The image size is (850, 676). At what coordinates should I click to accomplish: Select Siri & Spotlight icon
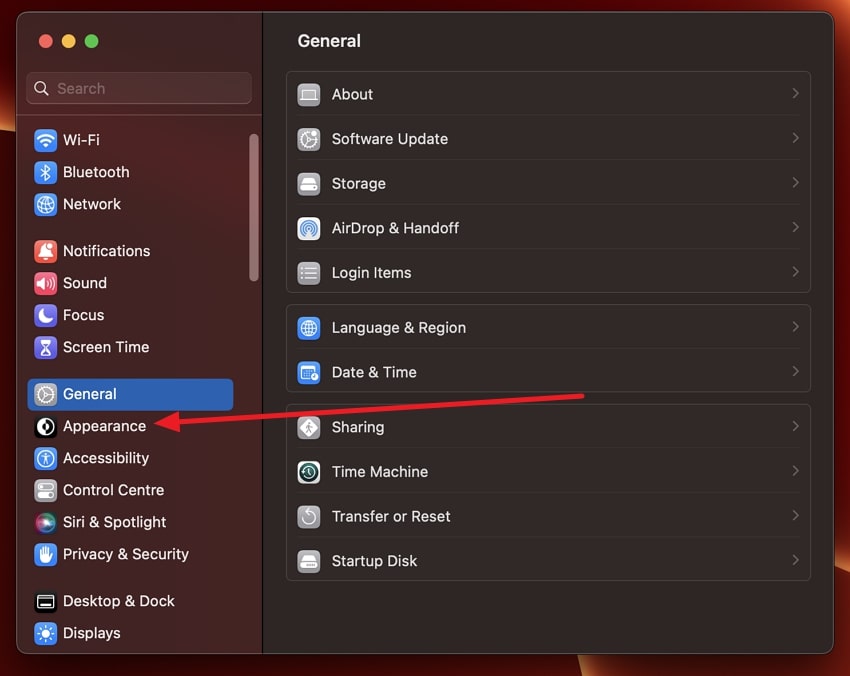(x=44, y=522)
